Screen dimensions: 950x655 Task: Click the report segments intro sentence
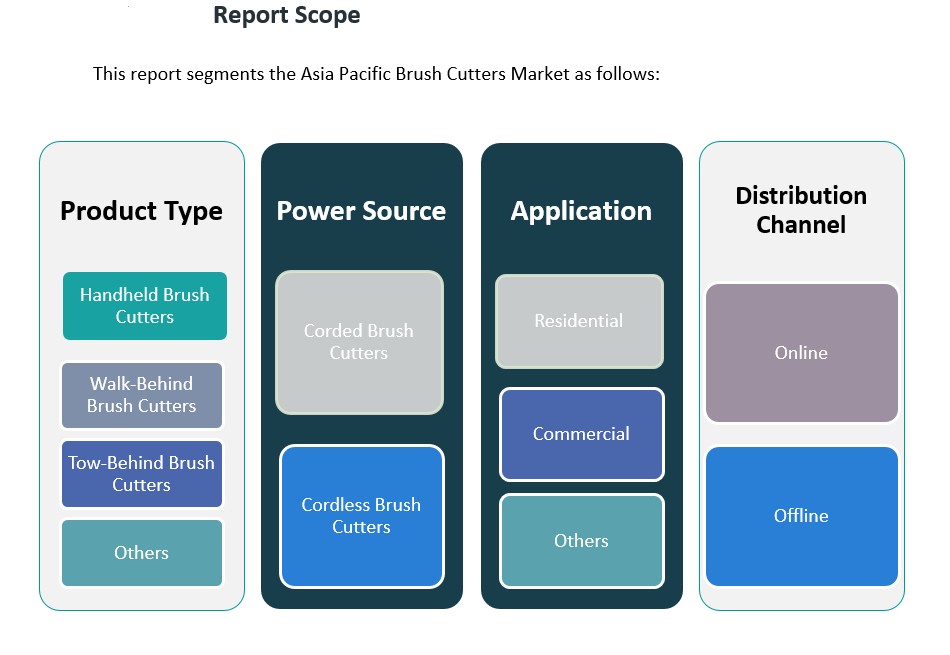tap(376, 74)
